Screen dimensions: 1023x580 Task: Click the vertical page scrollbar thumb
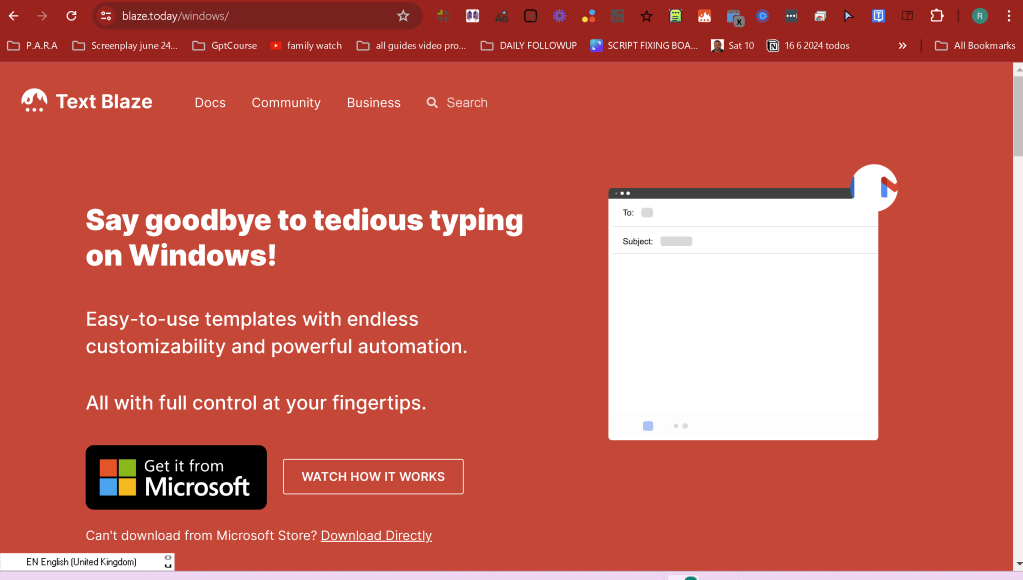1018,116
